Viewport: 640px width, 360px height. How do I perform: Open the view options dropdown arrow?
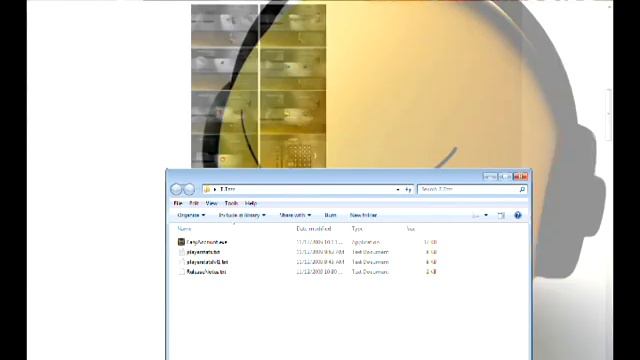pos(486,216)
